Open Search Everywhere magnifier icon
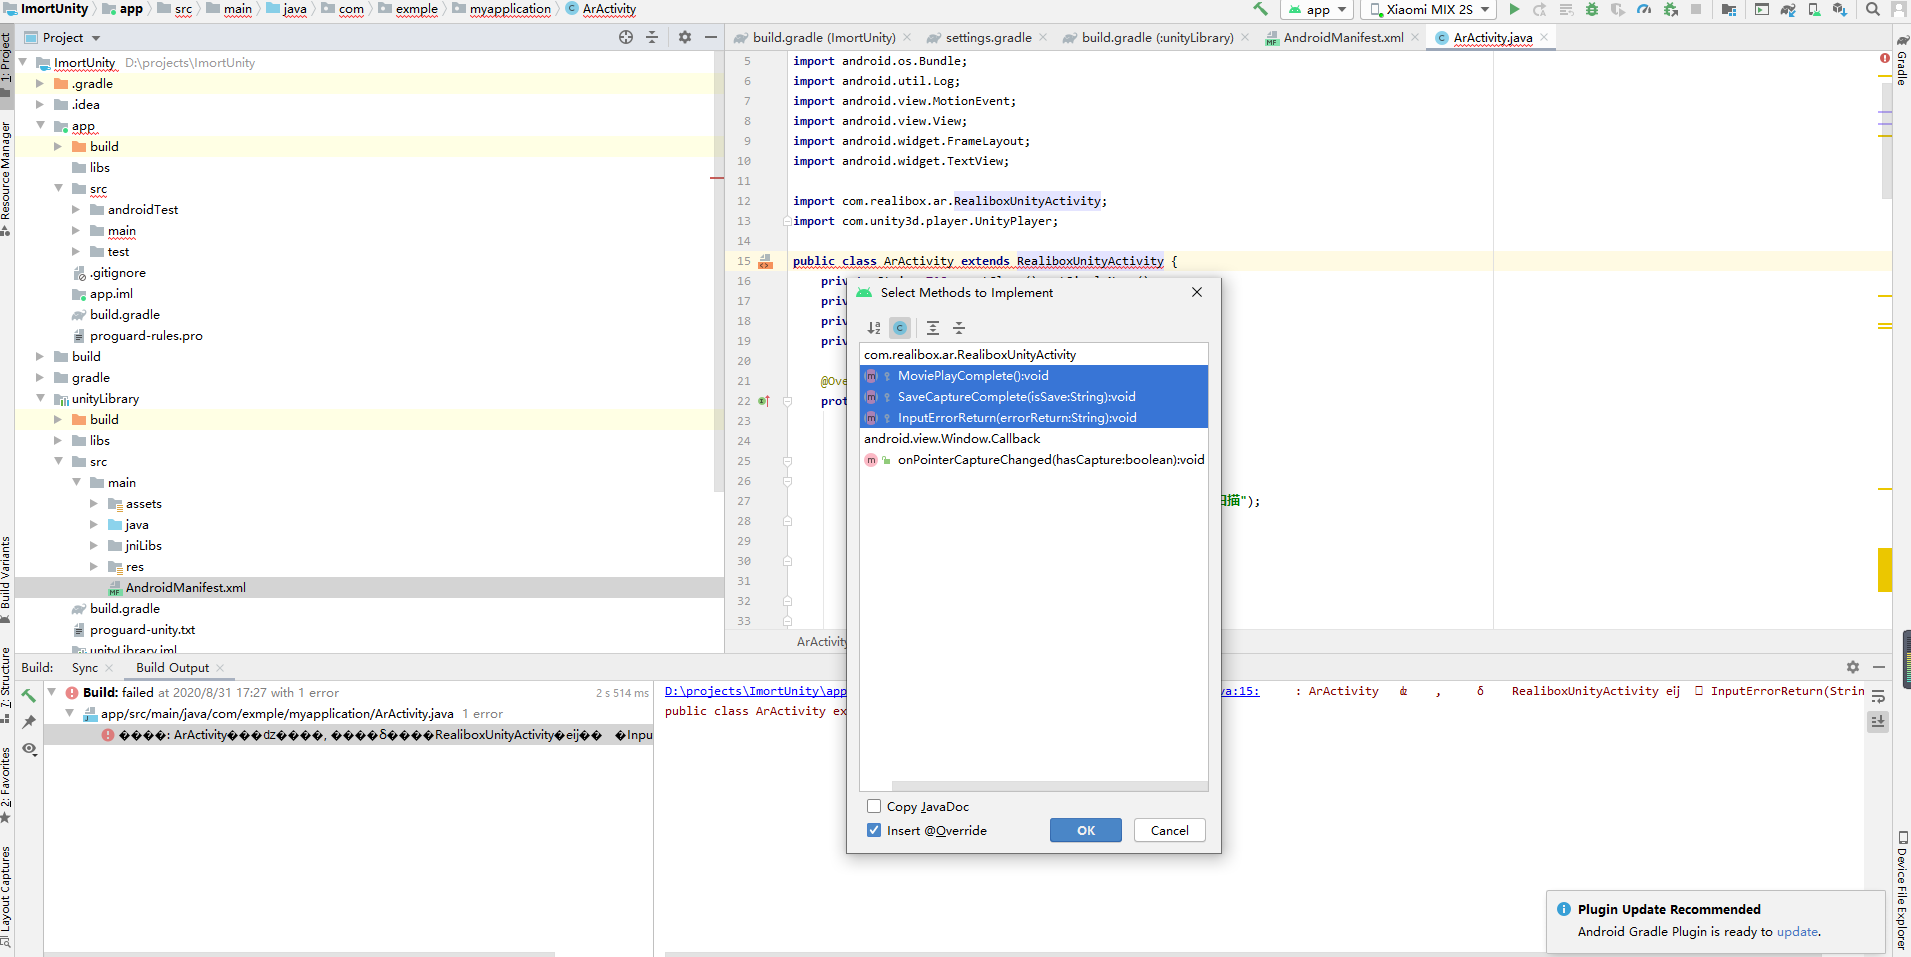The image size is (1911, 957). (1873, 9)
